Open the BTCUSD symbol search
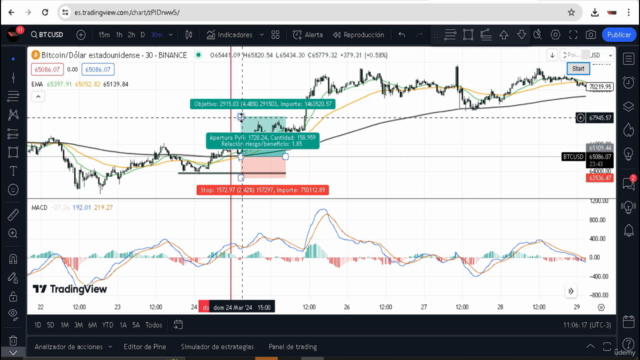 tap(47, 35)
